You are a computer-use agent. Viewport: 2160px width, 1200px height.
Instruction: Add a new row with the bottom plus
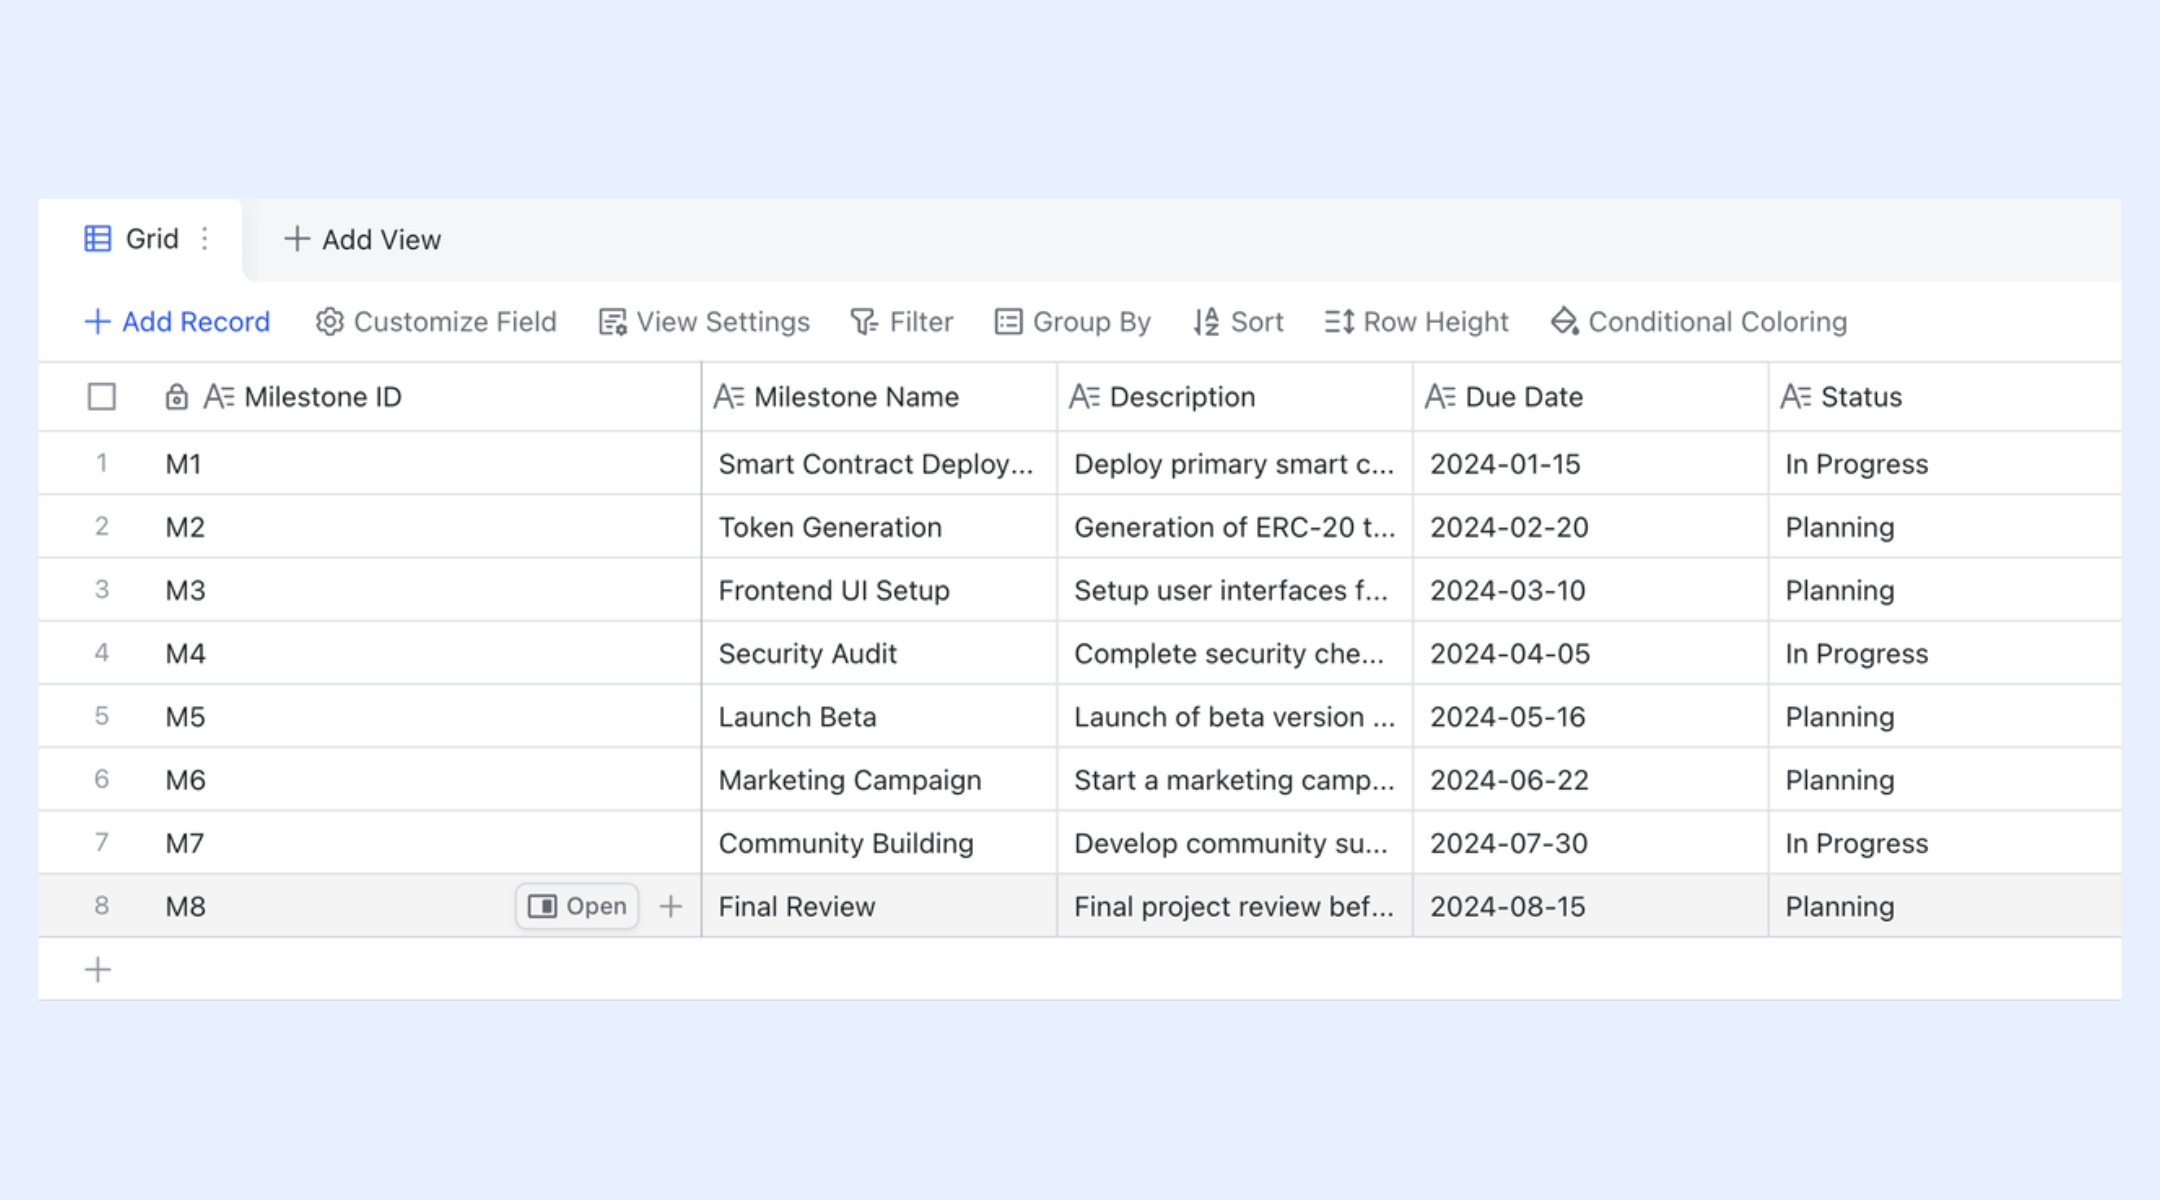click(98, 970)
